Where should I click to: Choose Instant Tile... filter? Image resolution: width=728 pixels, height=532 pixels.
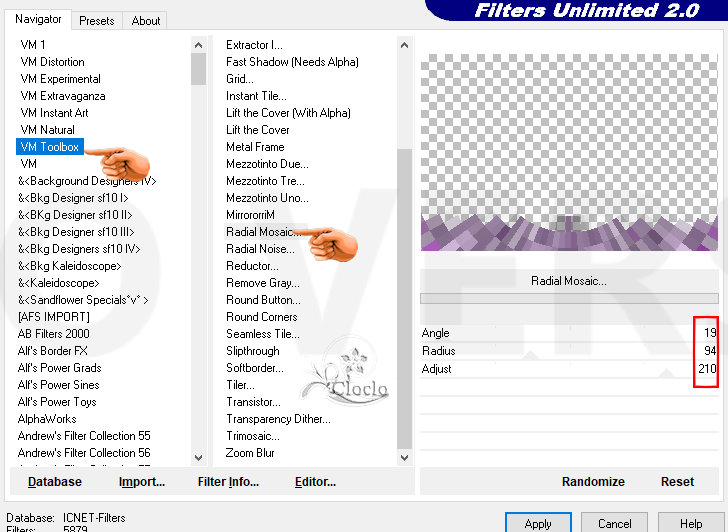256,96
